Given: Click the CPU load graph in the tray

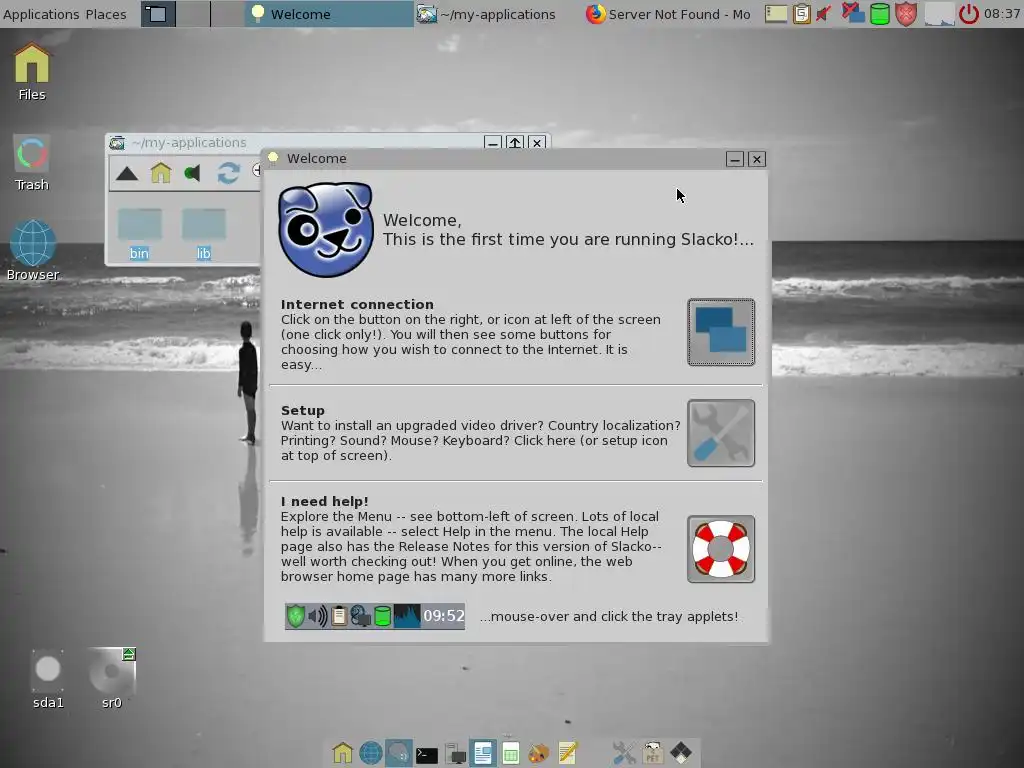Looking at the screenshot, I should tap(939, 14).
